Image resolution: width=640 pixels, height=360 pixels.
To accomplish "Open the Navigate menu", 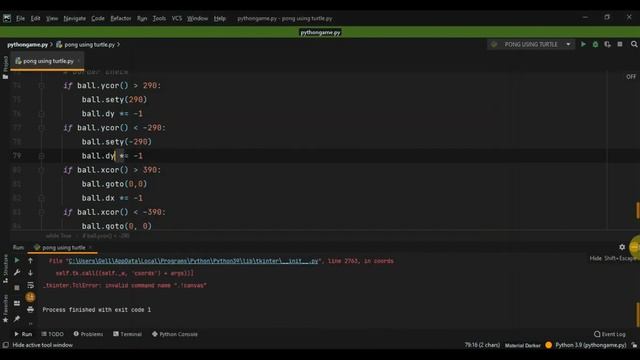I will [x=75, y=18].
